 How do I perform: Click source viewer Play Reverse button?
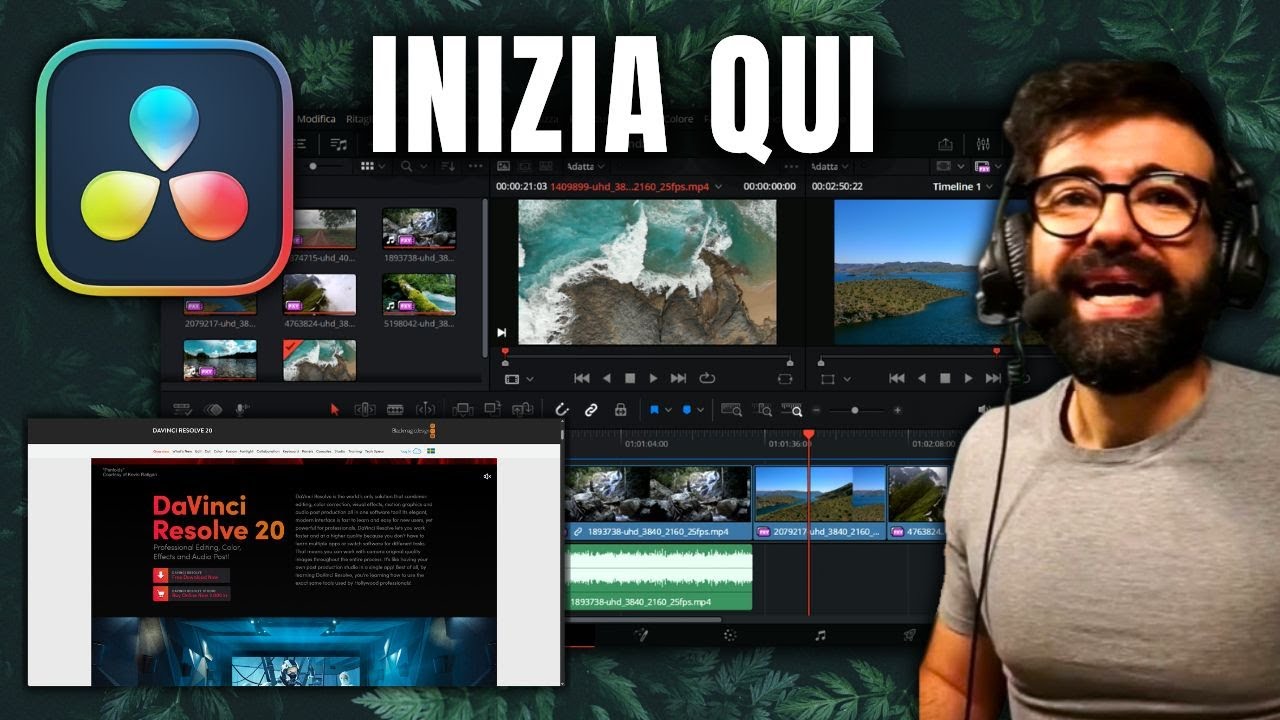tap(606, 378)
